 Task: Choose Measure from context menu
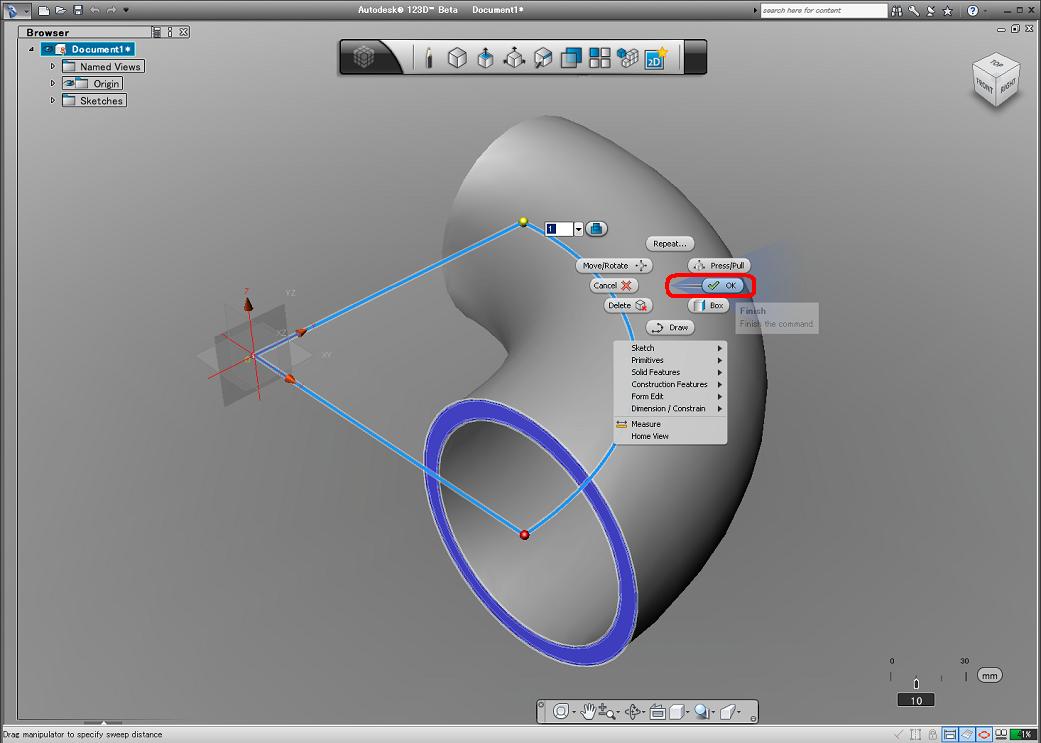[670, 424]
